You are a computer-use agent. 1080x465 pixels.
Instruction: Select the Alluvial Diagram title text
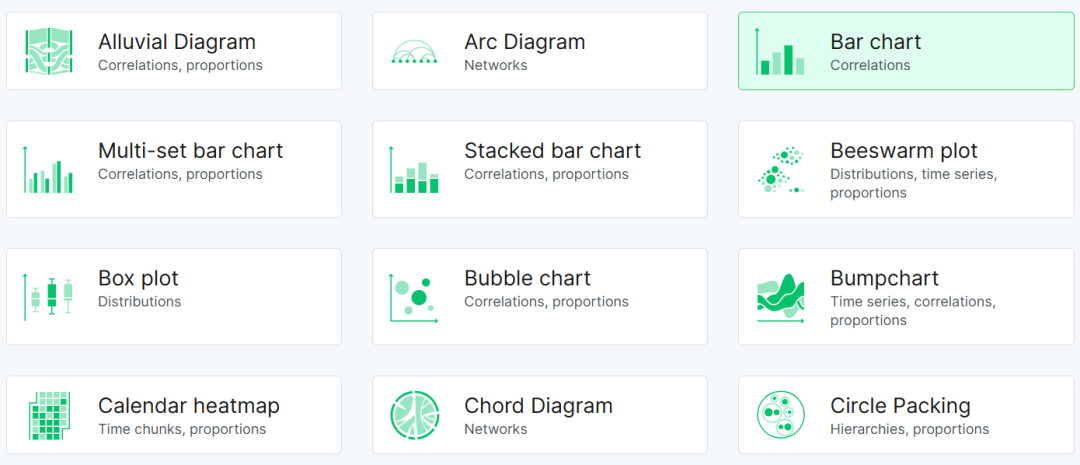click(176, 42)
